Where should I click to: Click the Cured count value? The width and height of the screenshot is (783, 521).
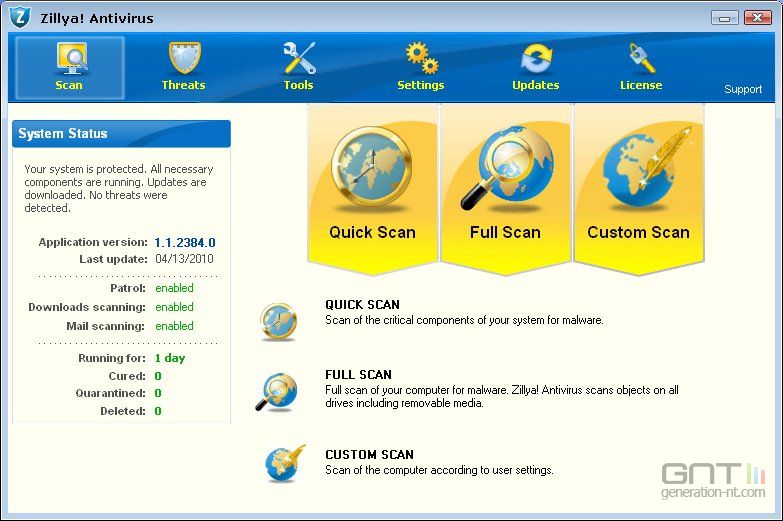[158, 376]
